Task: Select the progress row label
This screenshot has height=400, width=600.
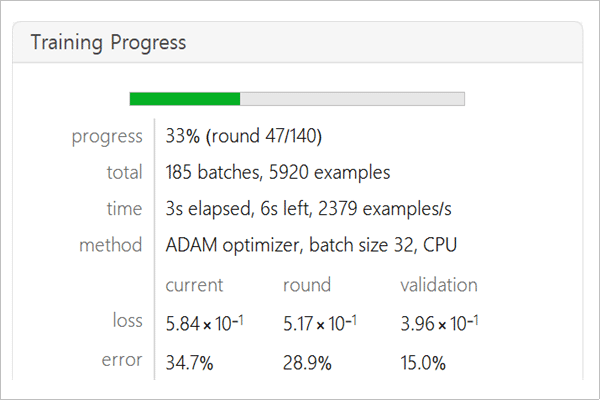Action: (107, 137)
